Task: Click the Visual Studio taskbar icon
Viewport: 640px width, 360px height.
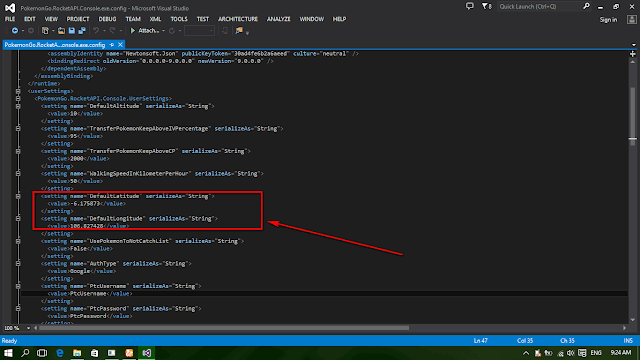Action: (x=147, y=353)
